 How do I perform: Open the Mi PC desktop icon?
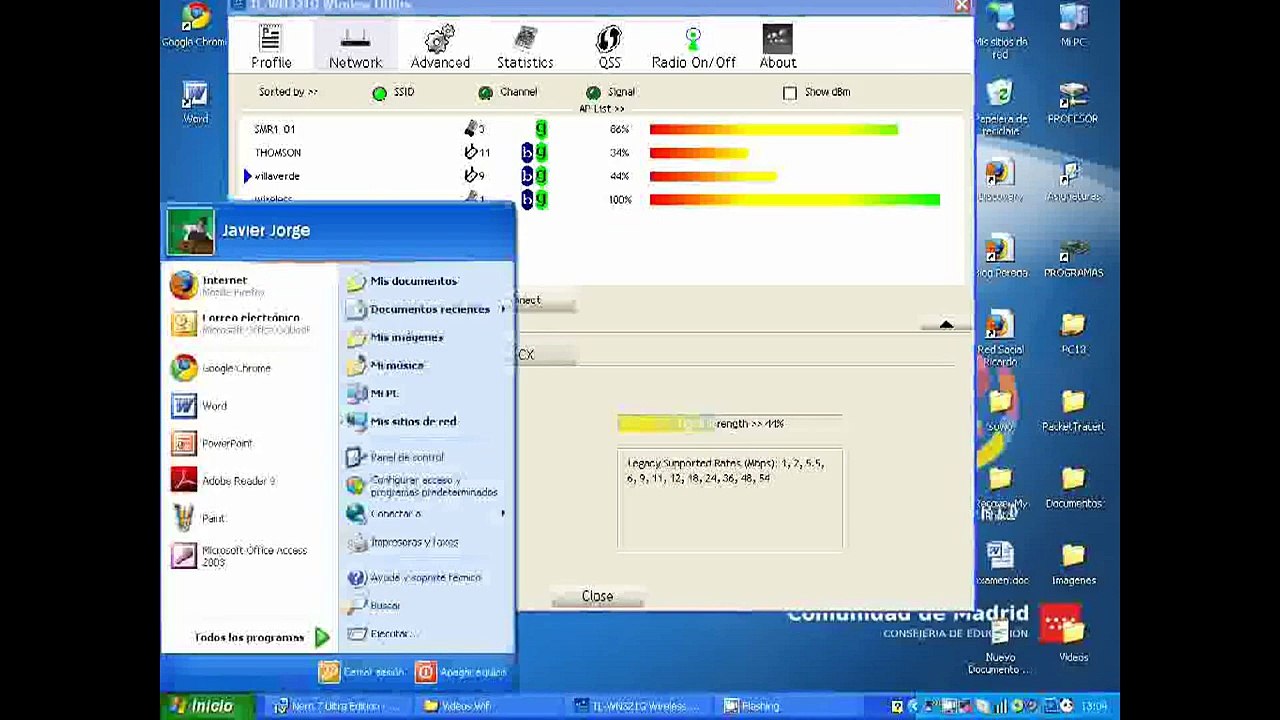(1073, 26)
